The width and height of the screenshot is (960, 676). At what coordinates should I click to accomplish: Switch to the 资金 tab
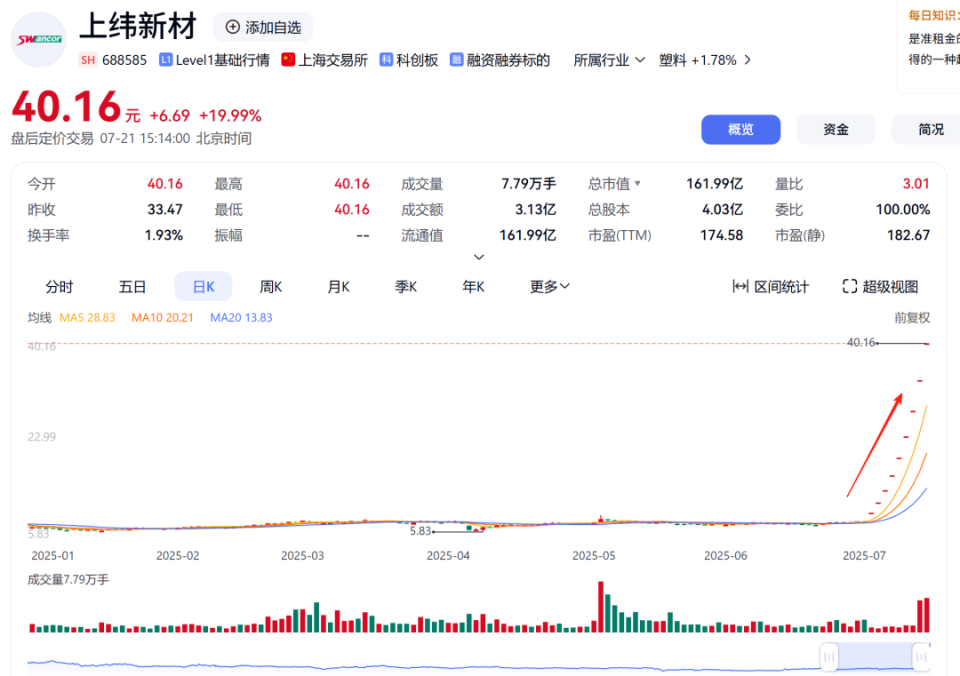pyautogui.click(x=836, y=130)
